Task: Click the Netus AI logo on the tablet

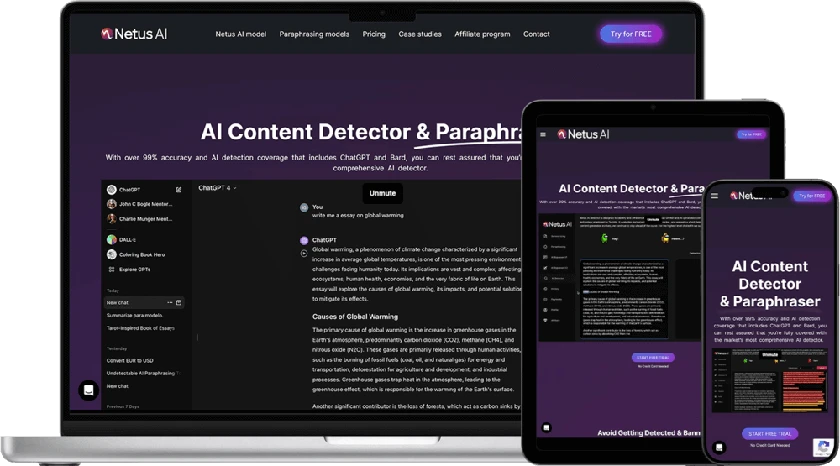Action: coord(583,134)
